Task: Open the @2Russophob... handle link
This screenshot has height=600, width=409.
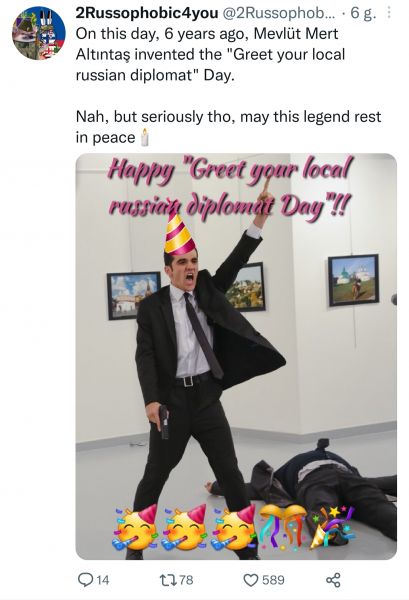Action: tap(279, 13)
